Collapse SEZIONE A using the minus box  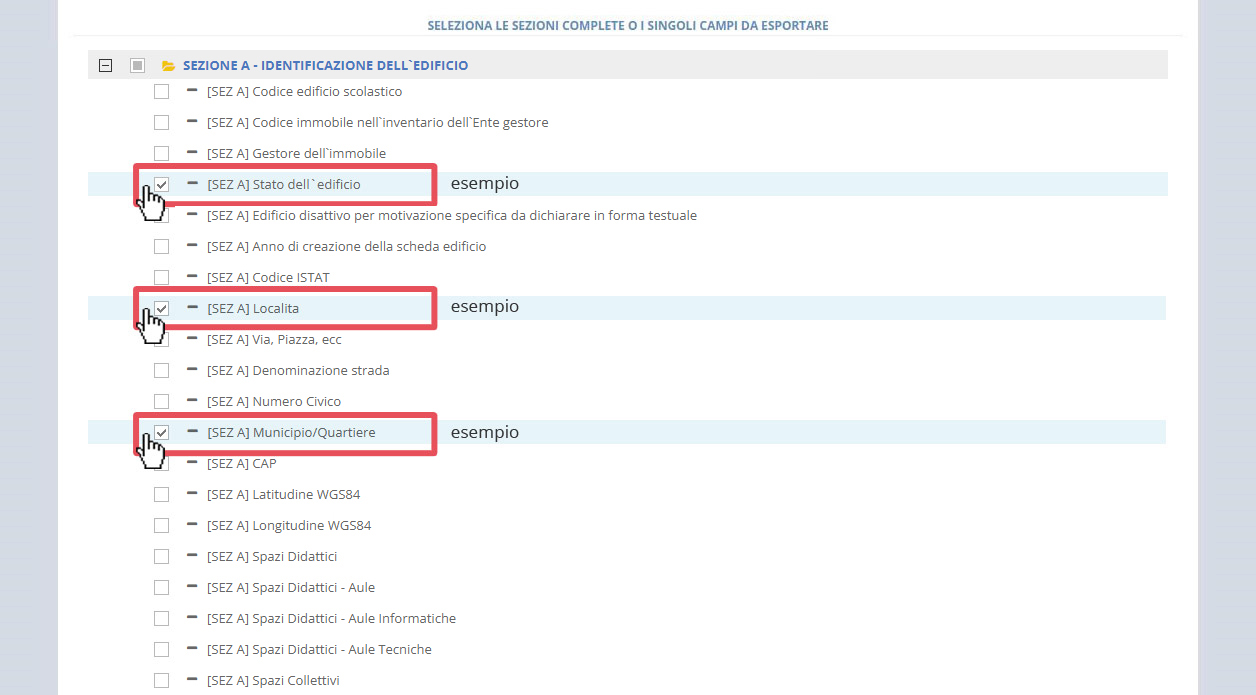tap(105, 64)
